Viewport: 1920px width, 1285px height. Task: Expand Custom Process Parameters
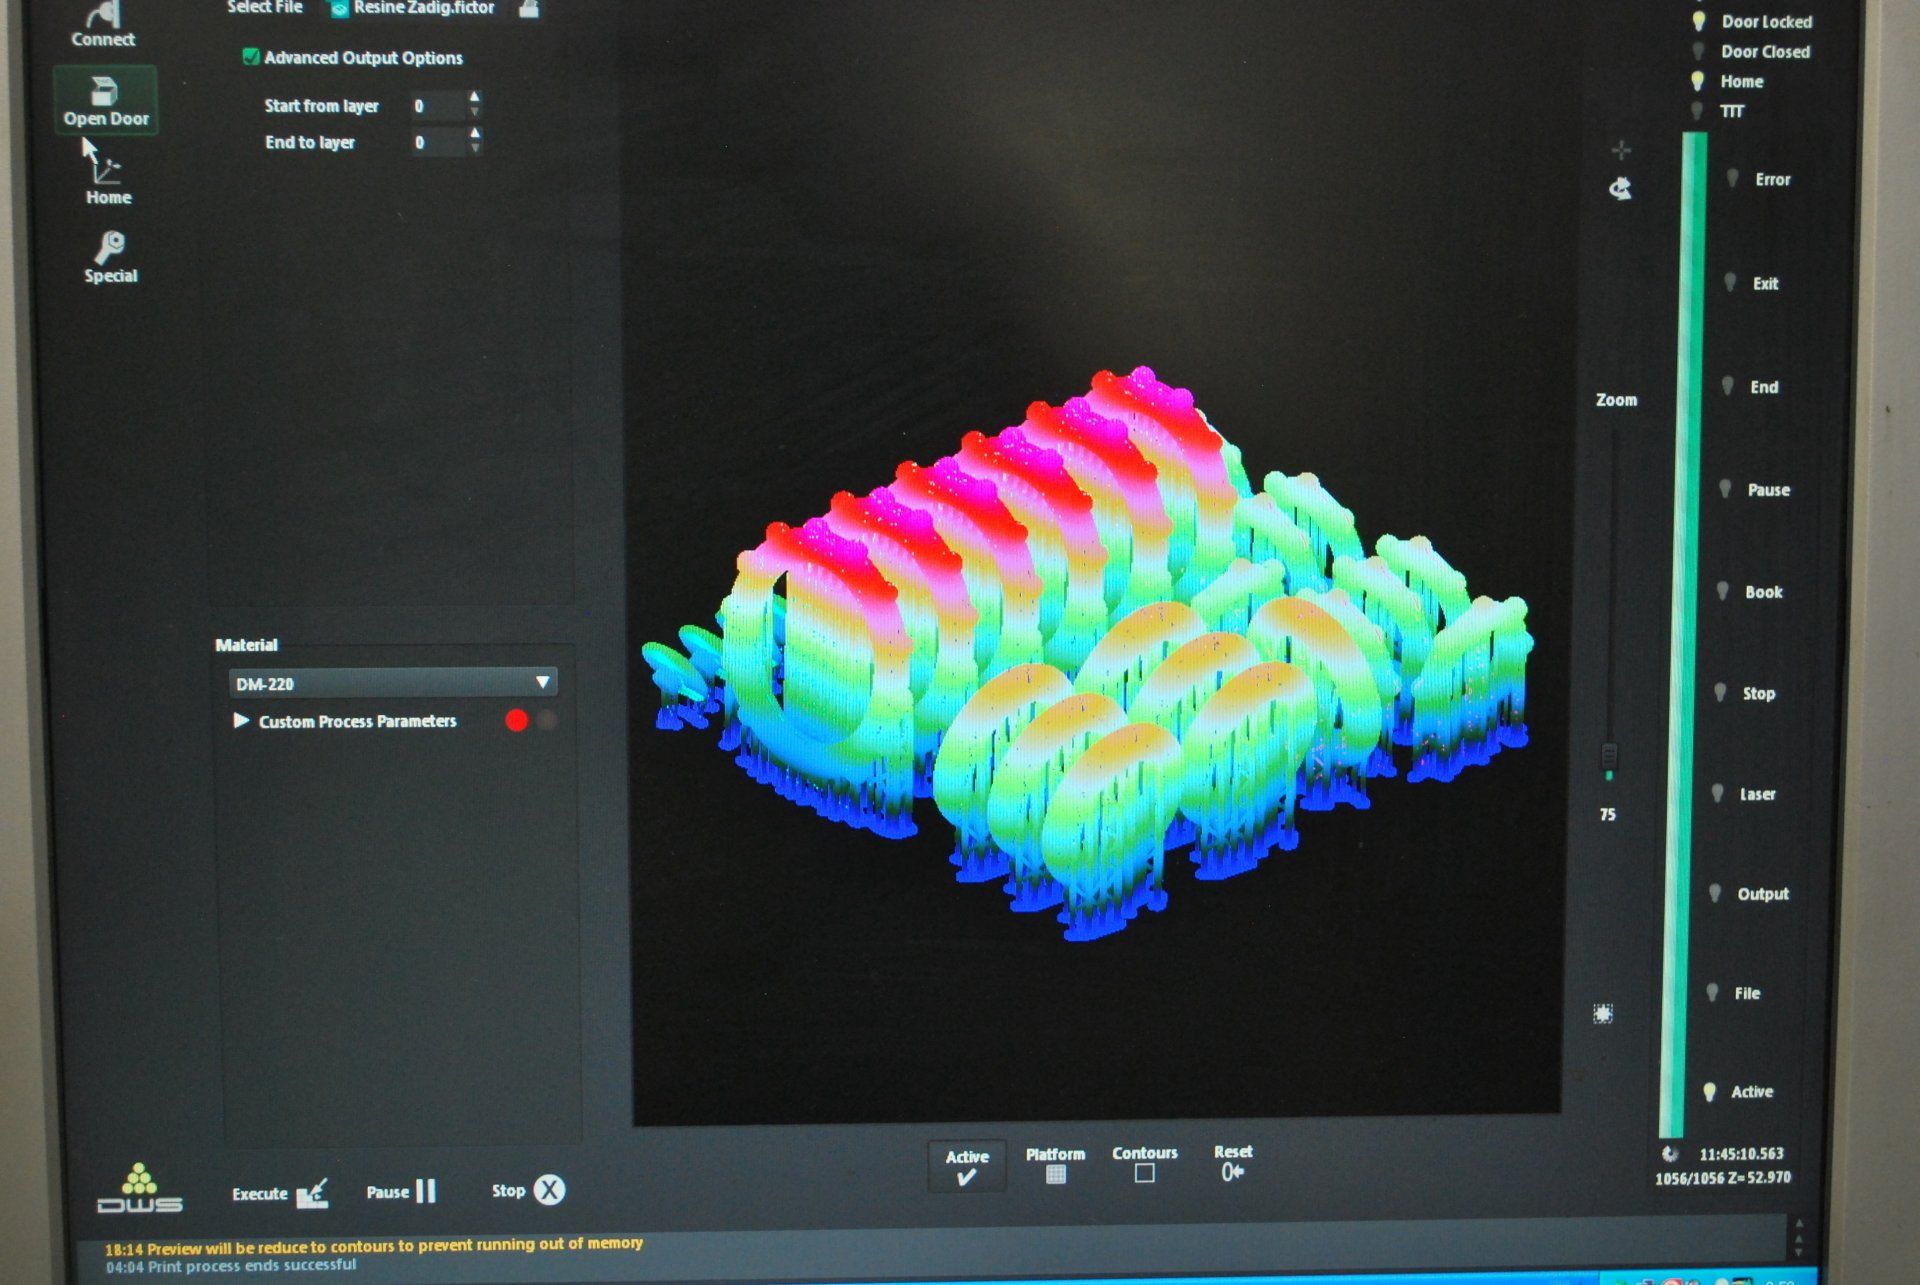click(241, 720)
